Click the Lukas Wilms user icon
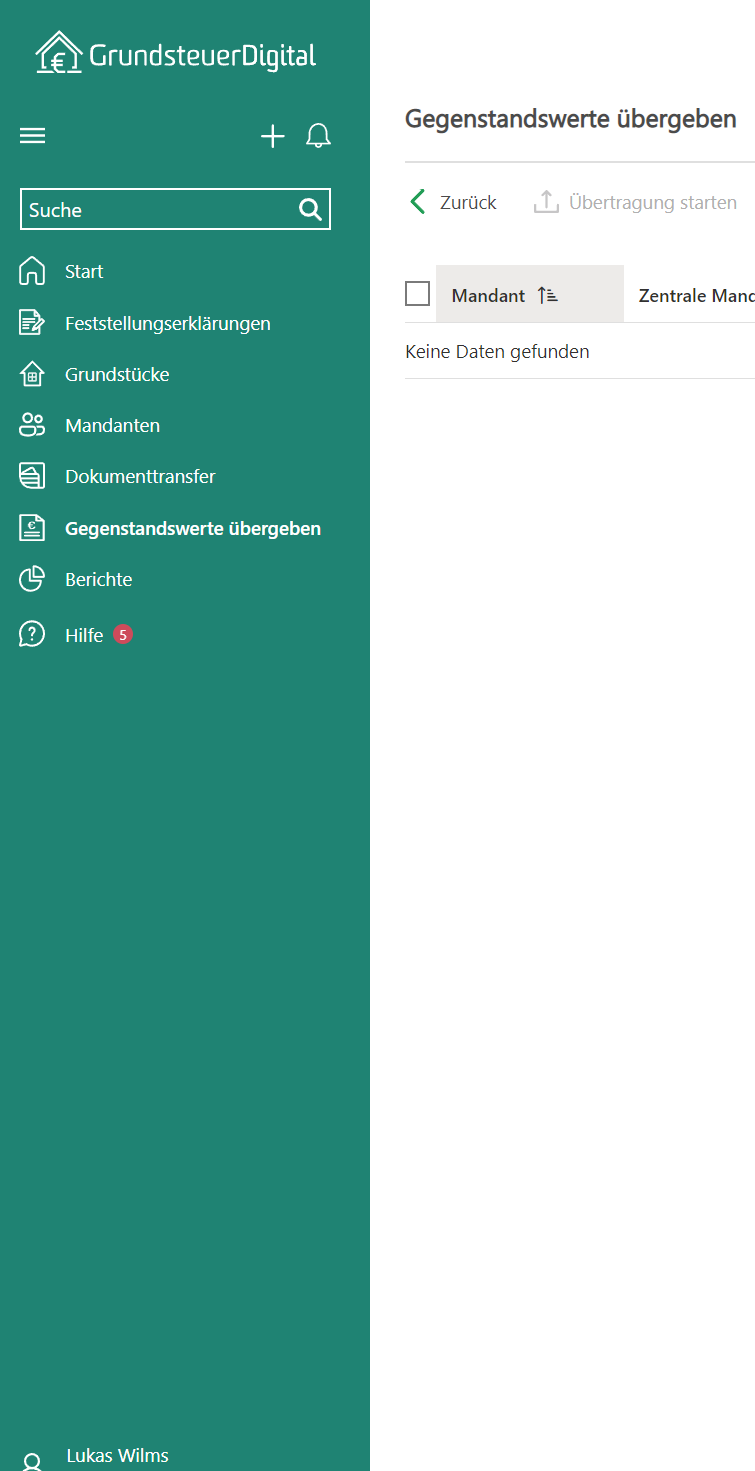755x1471 pixels. pyautogui.click(x=33, y=1462)
